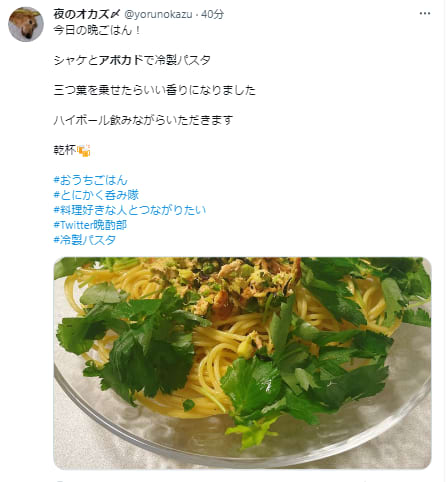Open the tweet's more options menu
The height and width of the screenshot is (482, 446).
(x=424, y=14)
